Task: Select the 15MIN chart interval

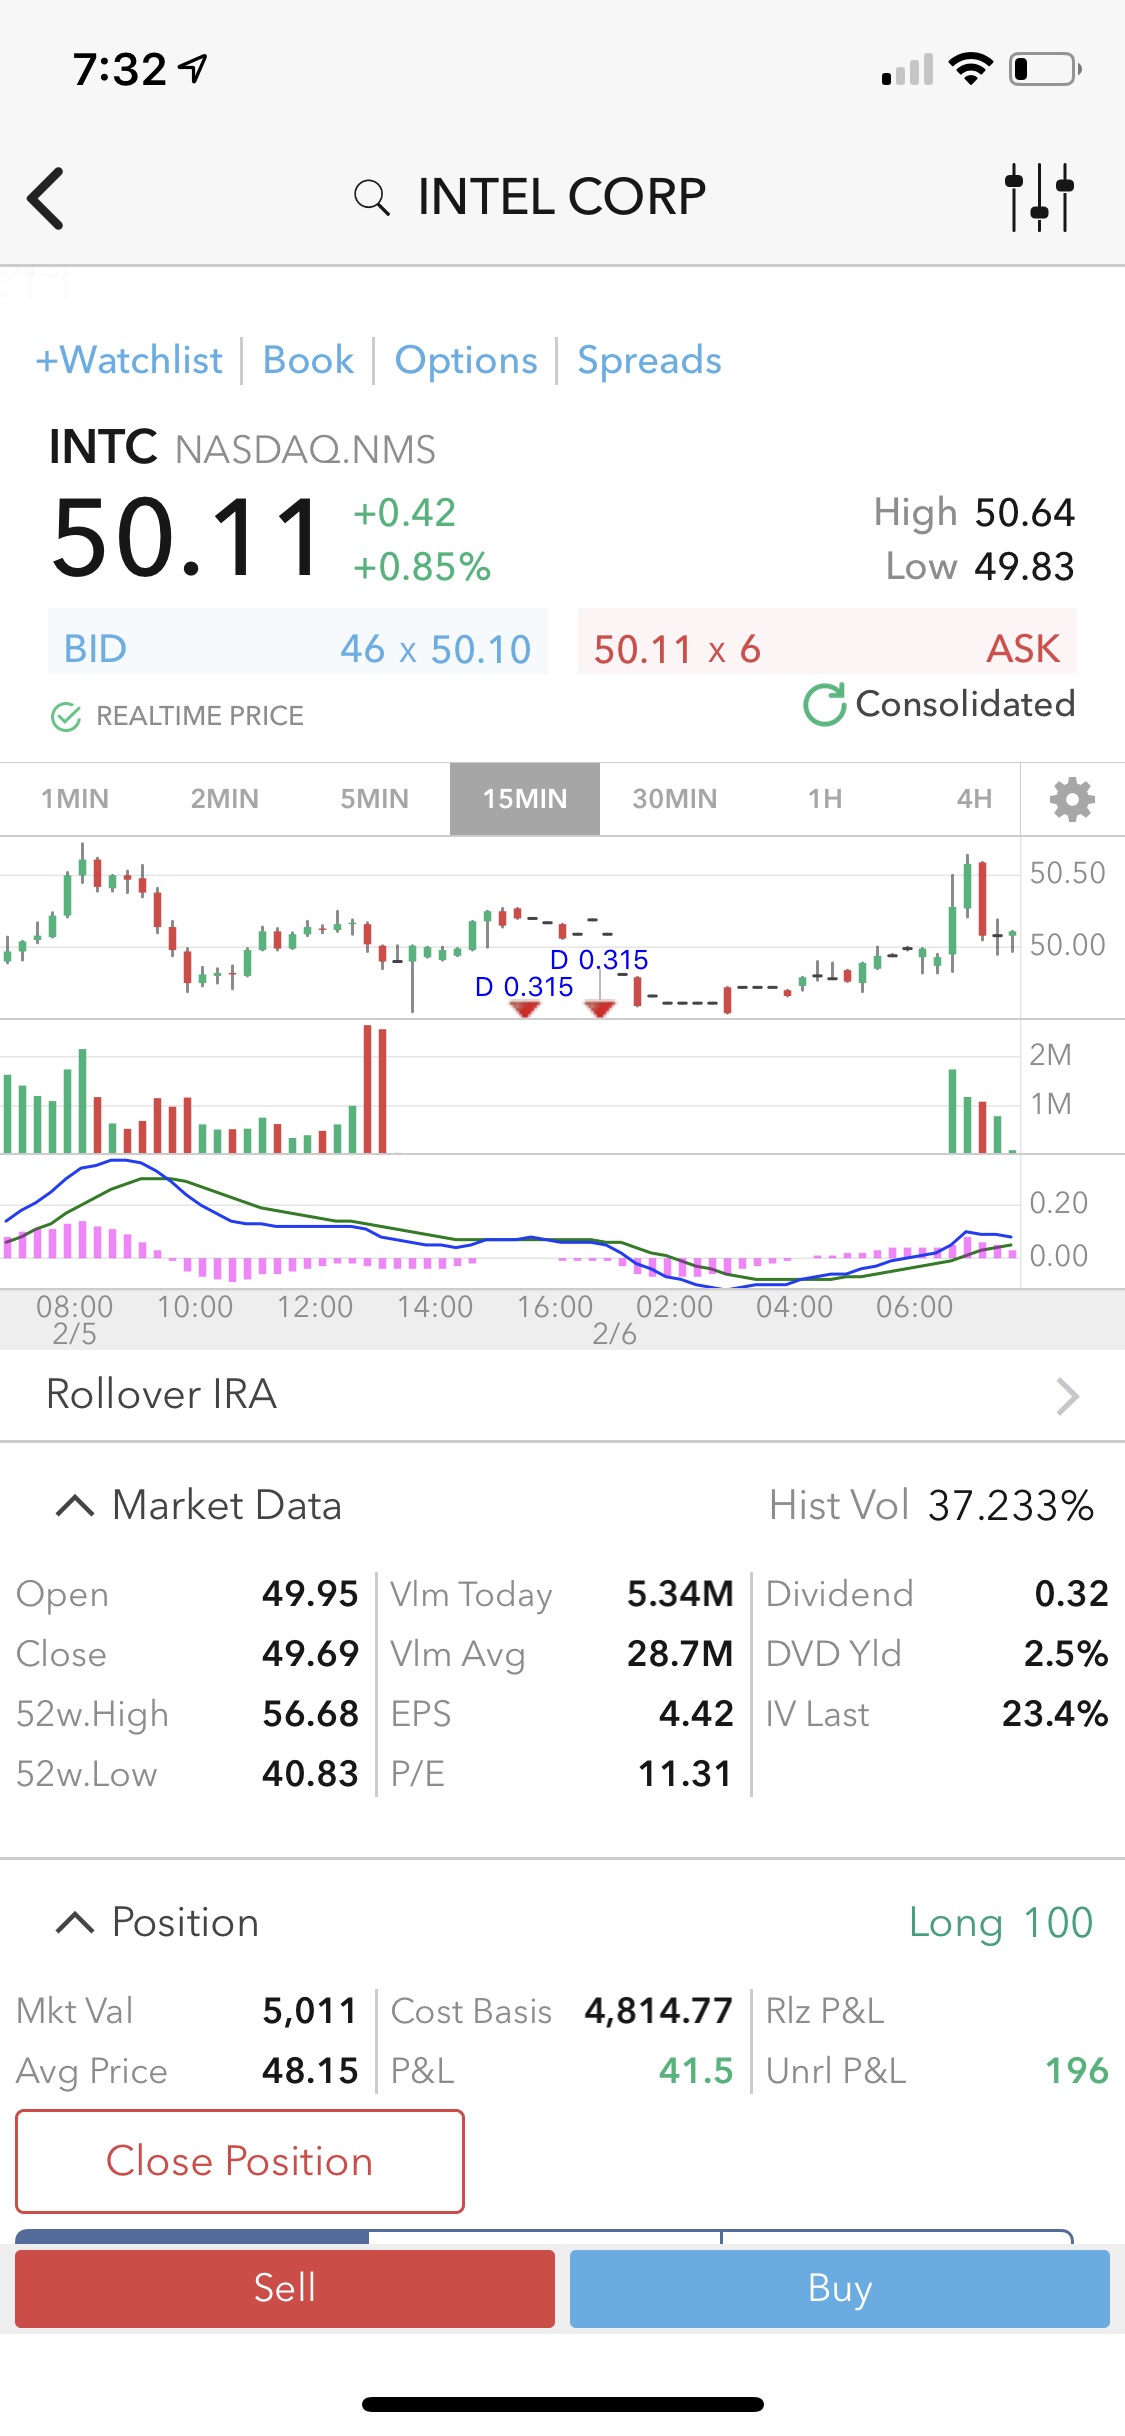Action: pyautogui.click(x=525, y=799)
